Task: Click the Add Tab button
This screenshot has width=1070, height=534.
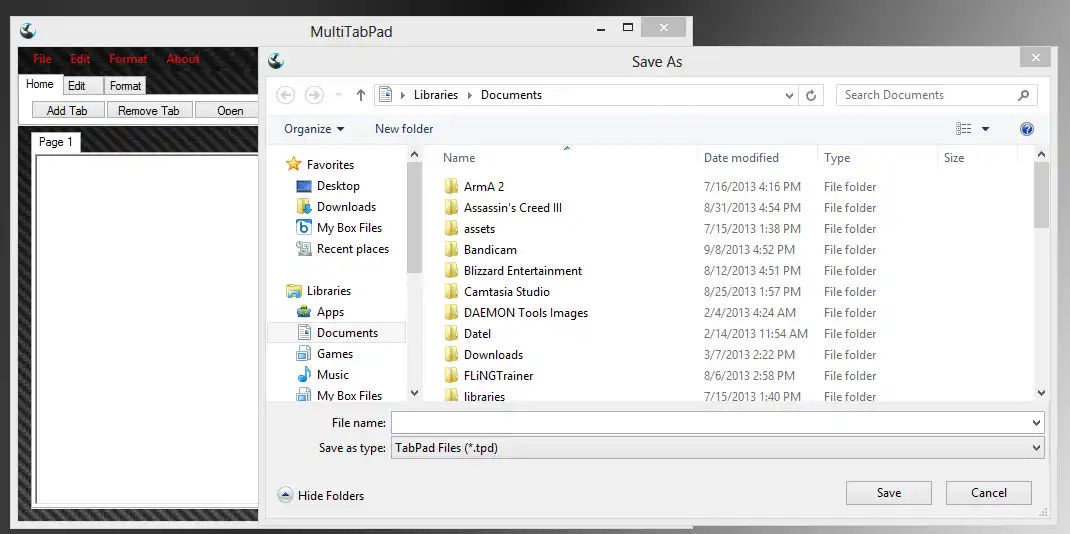Action: point(67,110)
